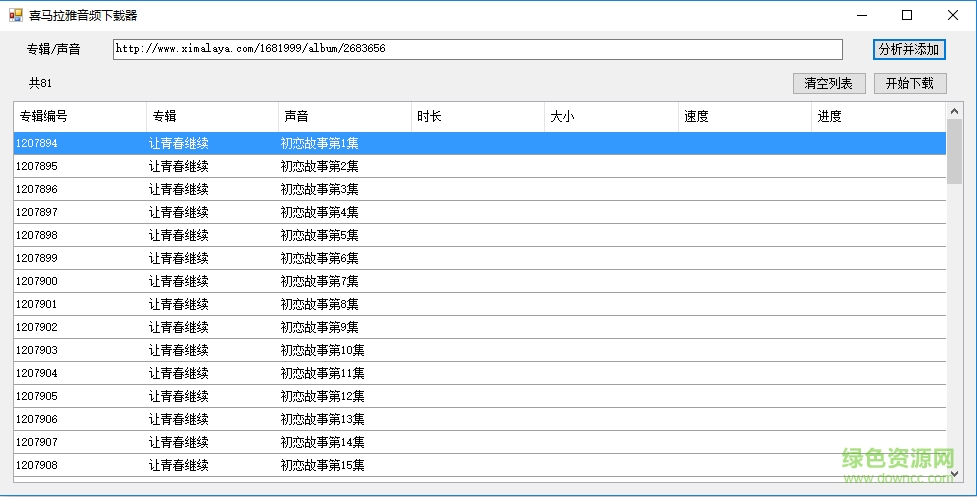Click the 分析并添加 button
The height and width of the screenshot is (497, 977).
click(909, 49)
